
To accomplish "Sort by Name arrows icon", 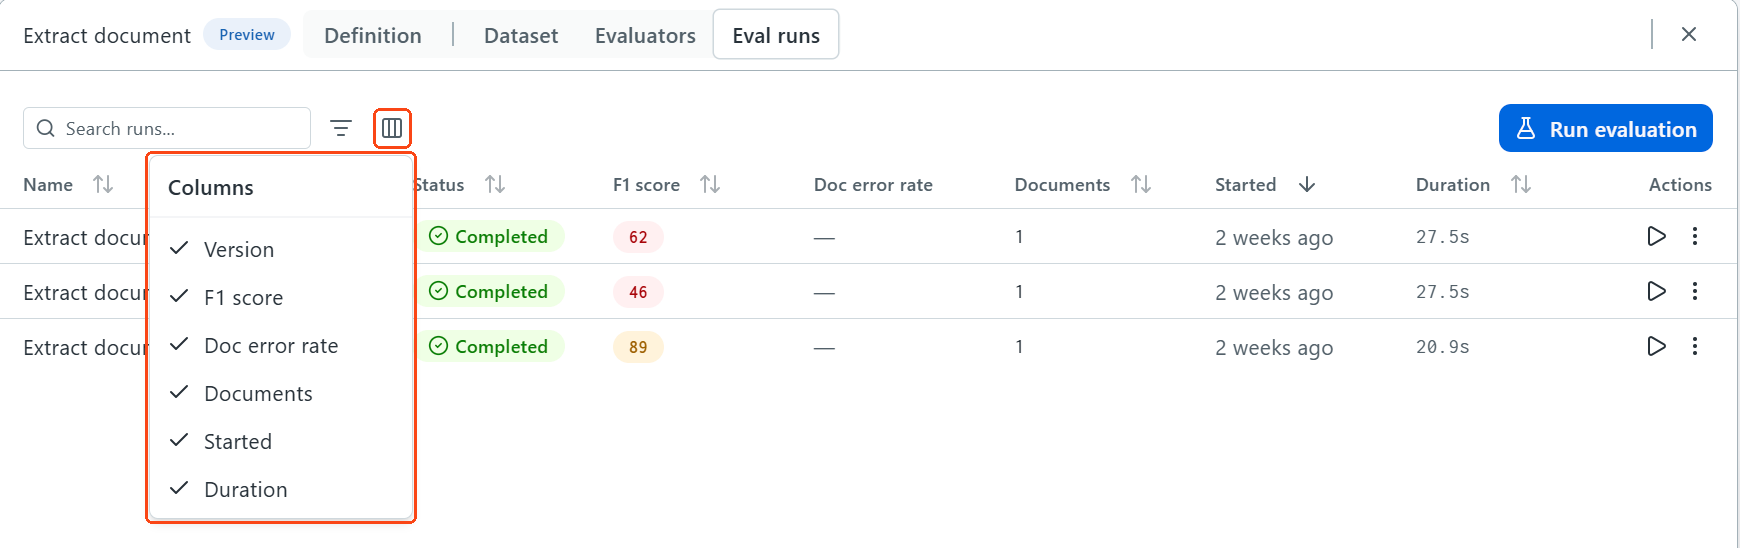I will [x=103, y=184].
